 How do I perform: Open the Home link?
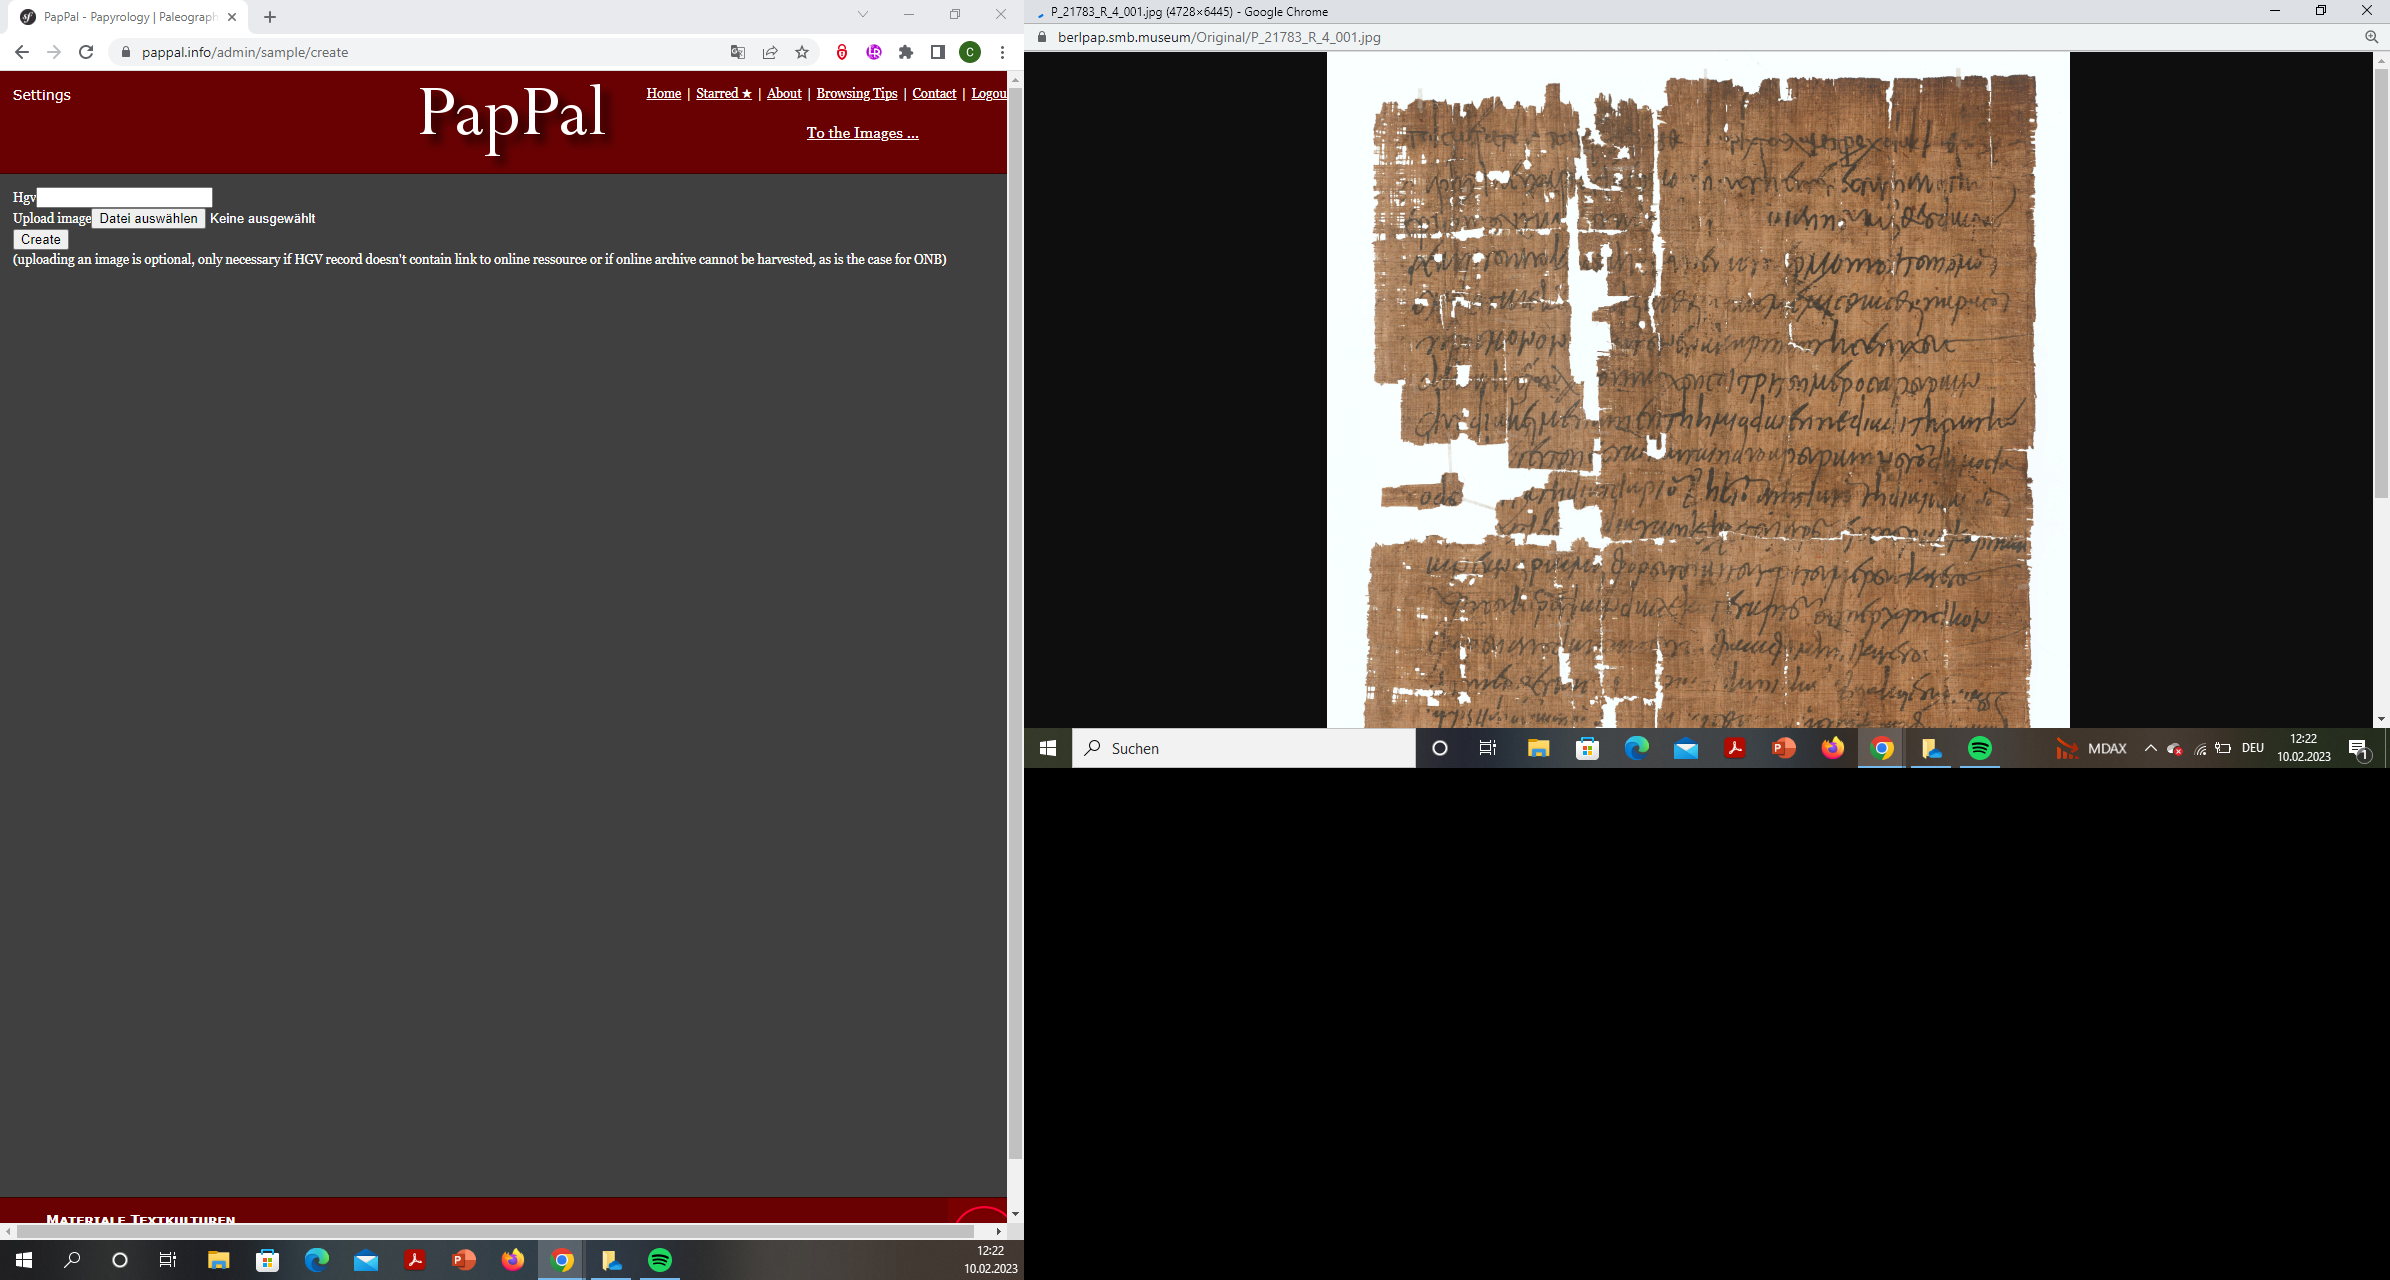pyautogui.click(x=664, y=93)
